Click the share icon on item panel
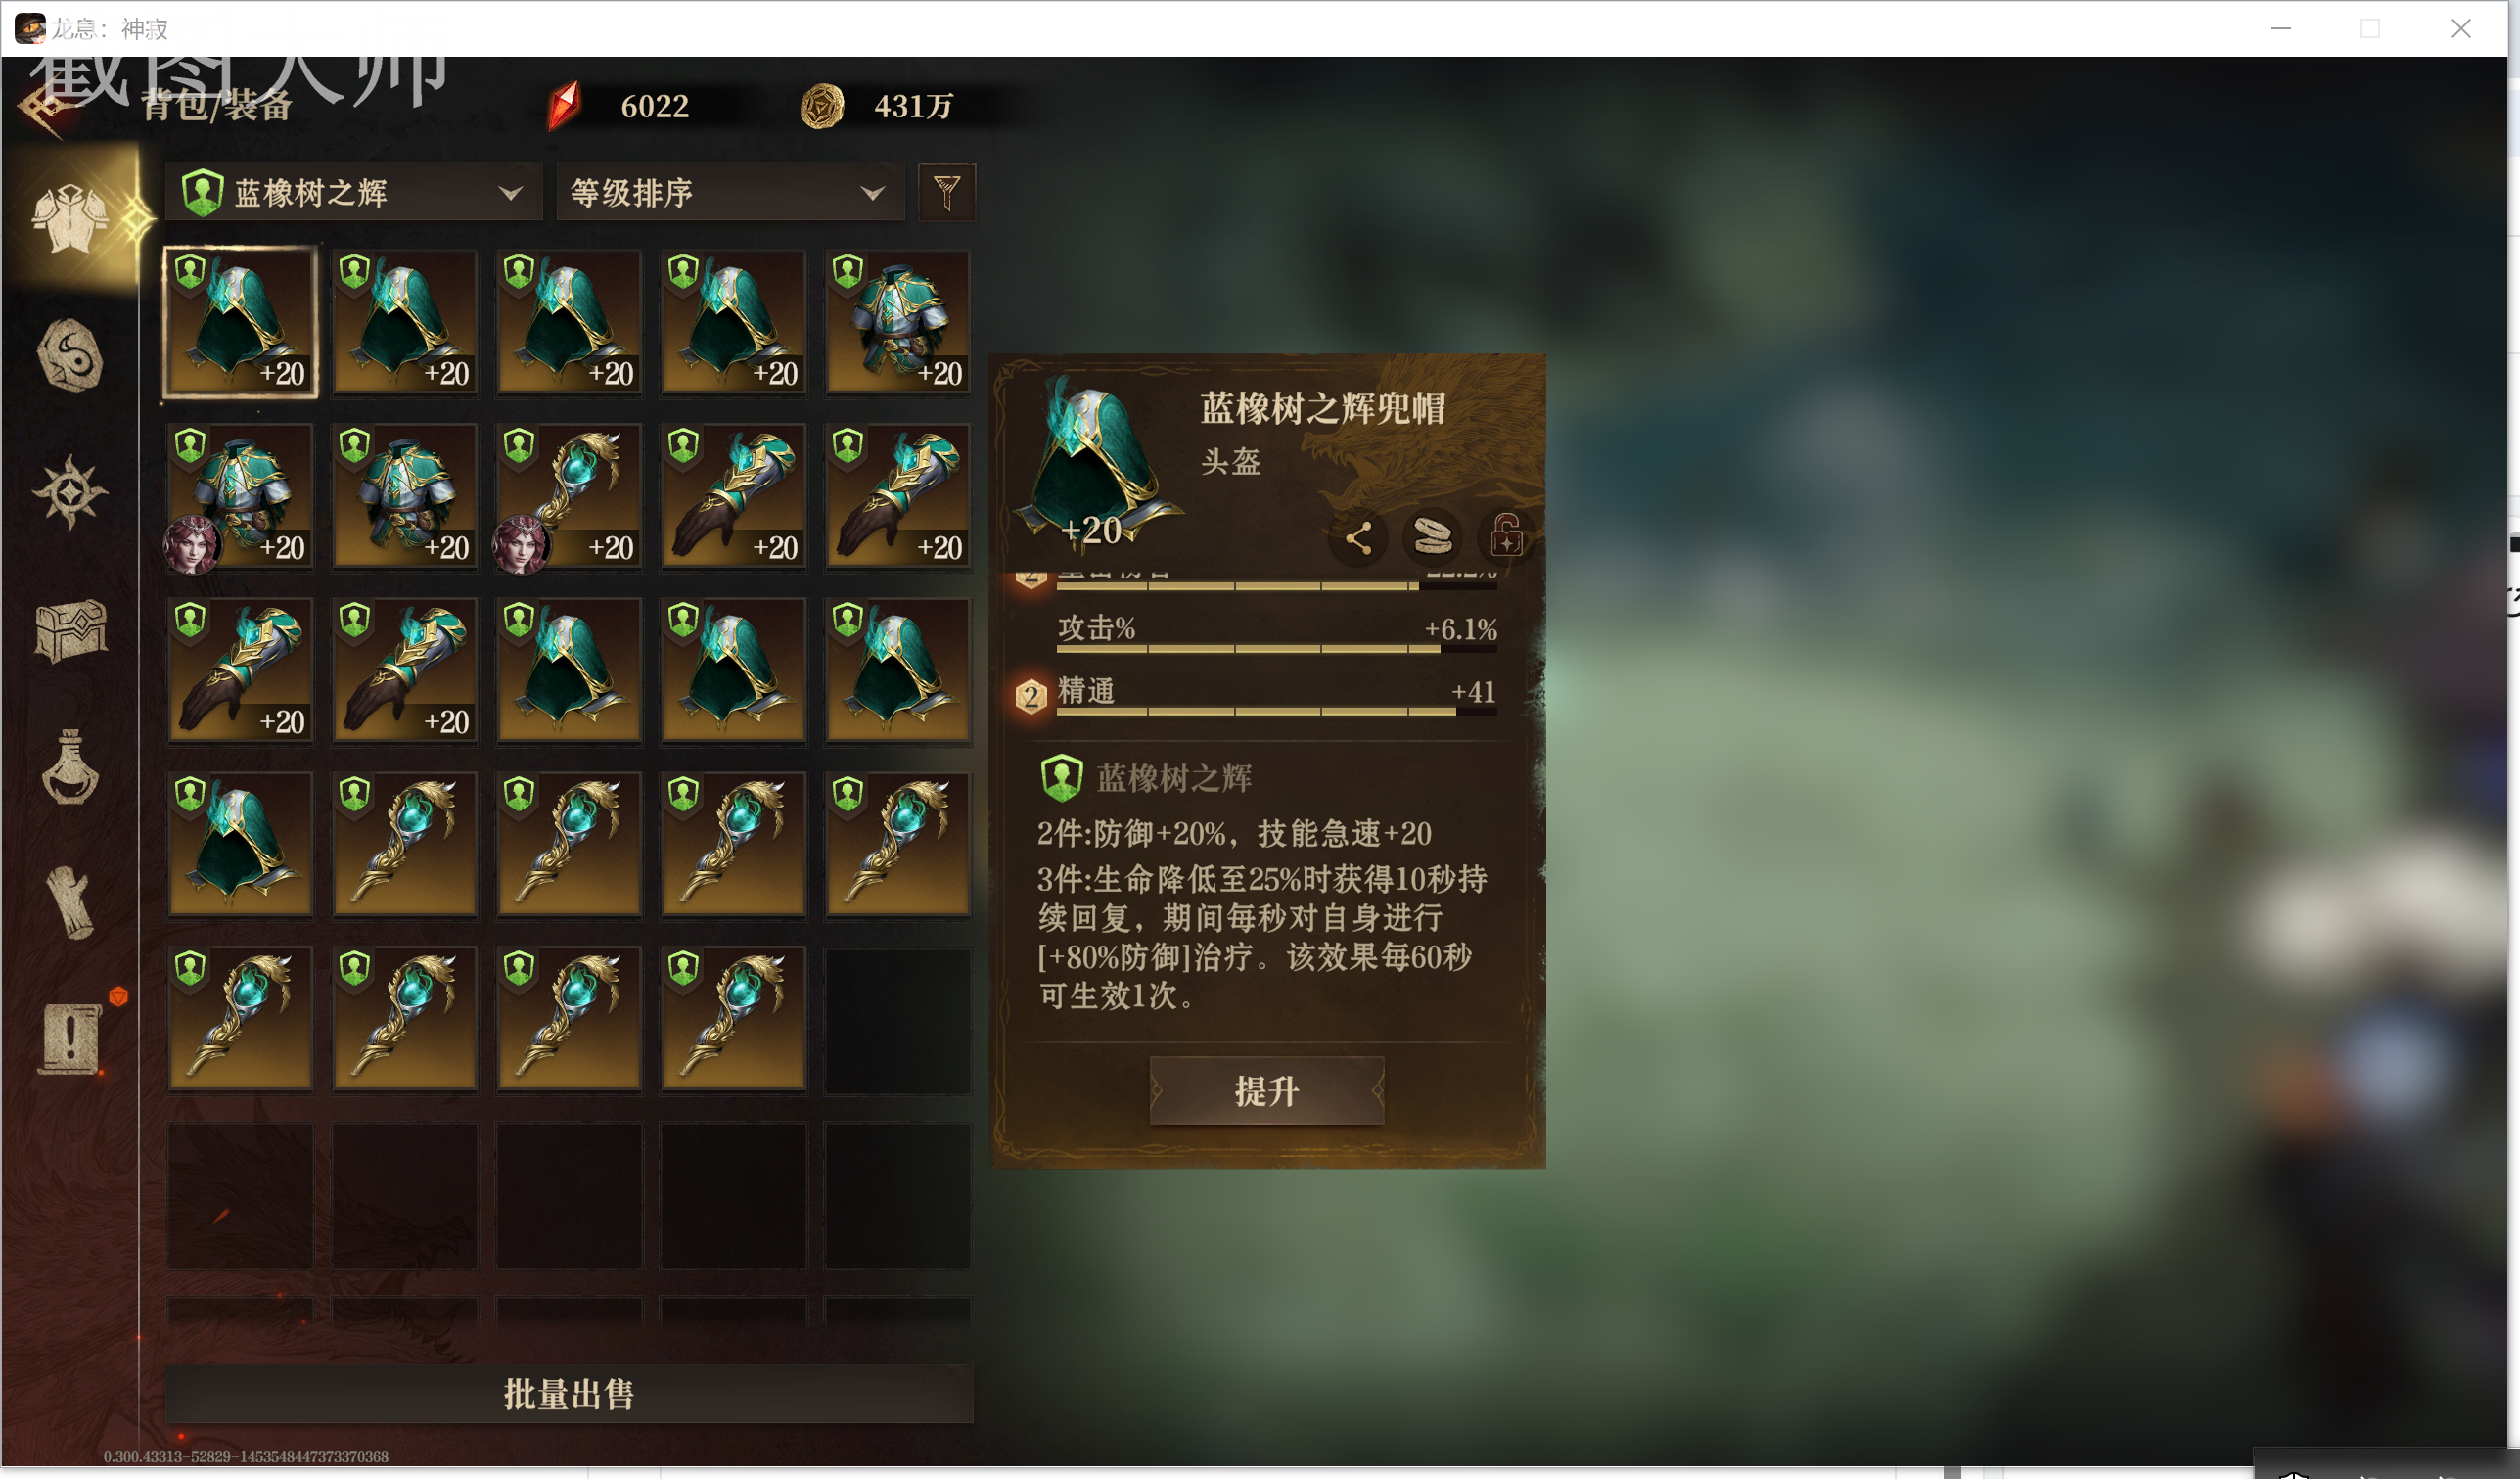Viewport: 2520px width, 1479px height. 1358,538
